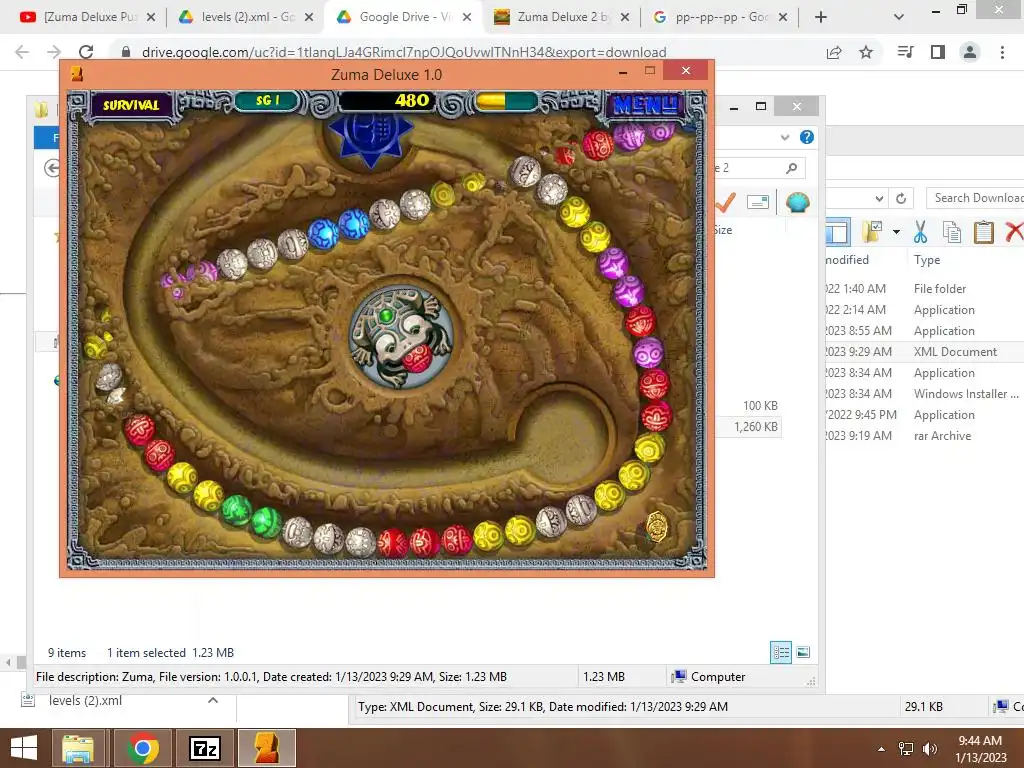Open the Zuma taskbar icon

266,748
